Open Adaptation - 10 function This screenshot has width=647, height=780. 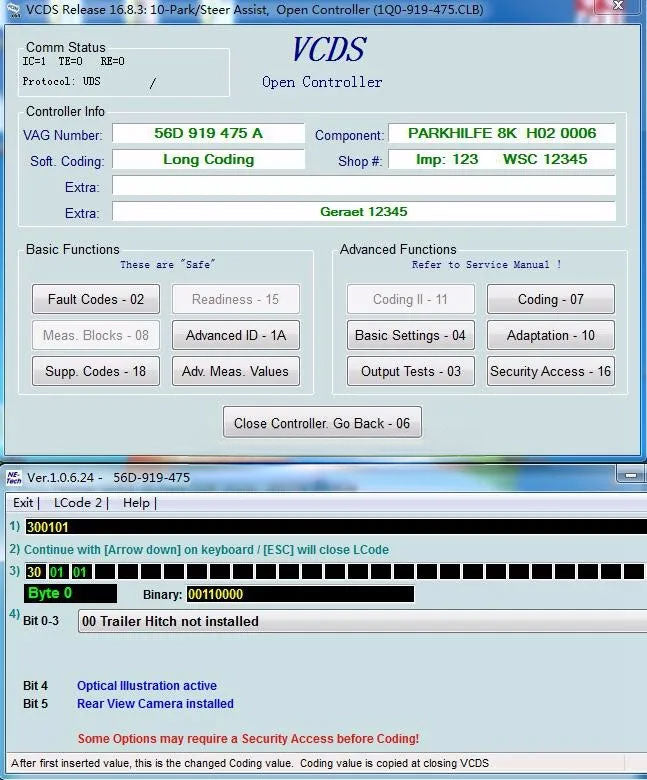pyautogui.click(x=550, y=335)
